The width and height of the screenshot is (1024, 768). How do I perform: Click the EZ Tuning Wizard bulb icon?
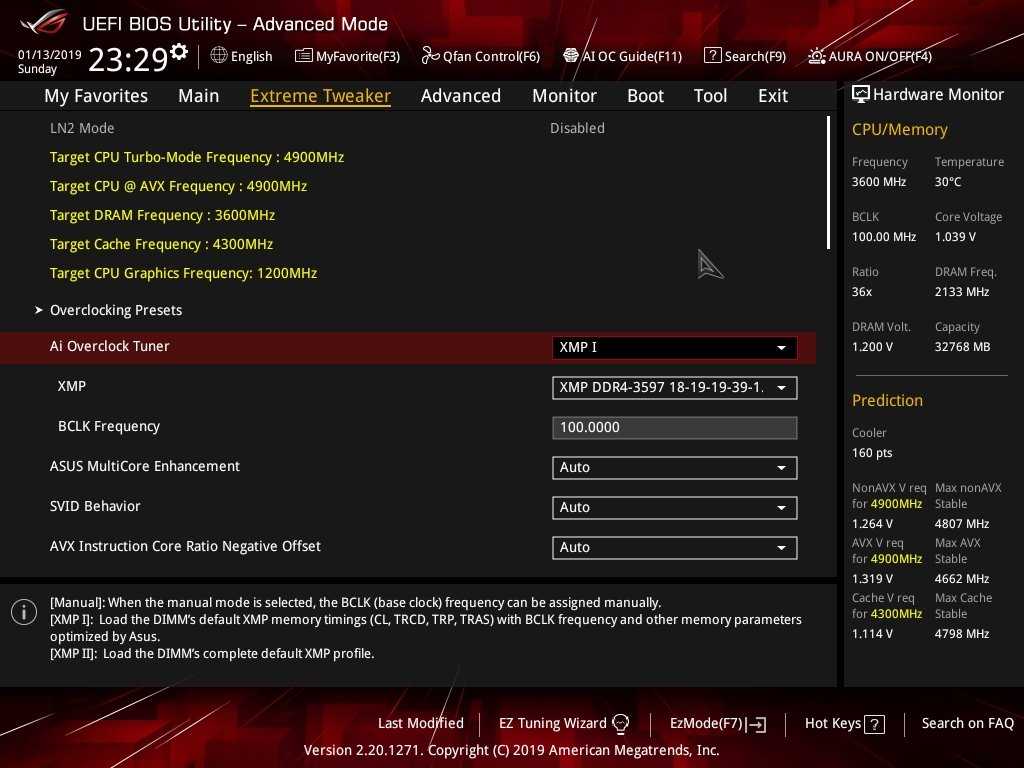(621, 723)
